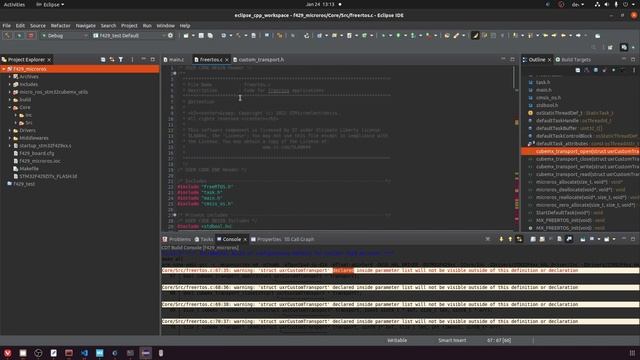Expand the Drivers folder
This screenshot has height=360, width=640.
click(10, 131)
